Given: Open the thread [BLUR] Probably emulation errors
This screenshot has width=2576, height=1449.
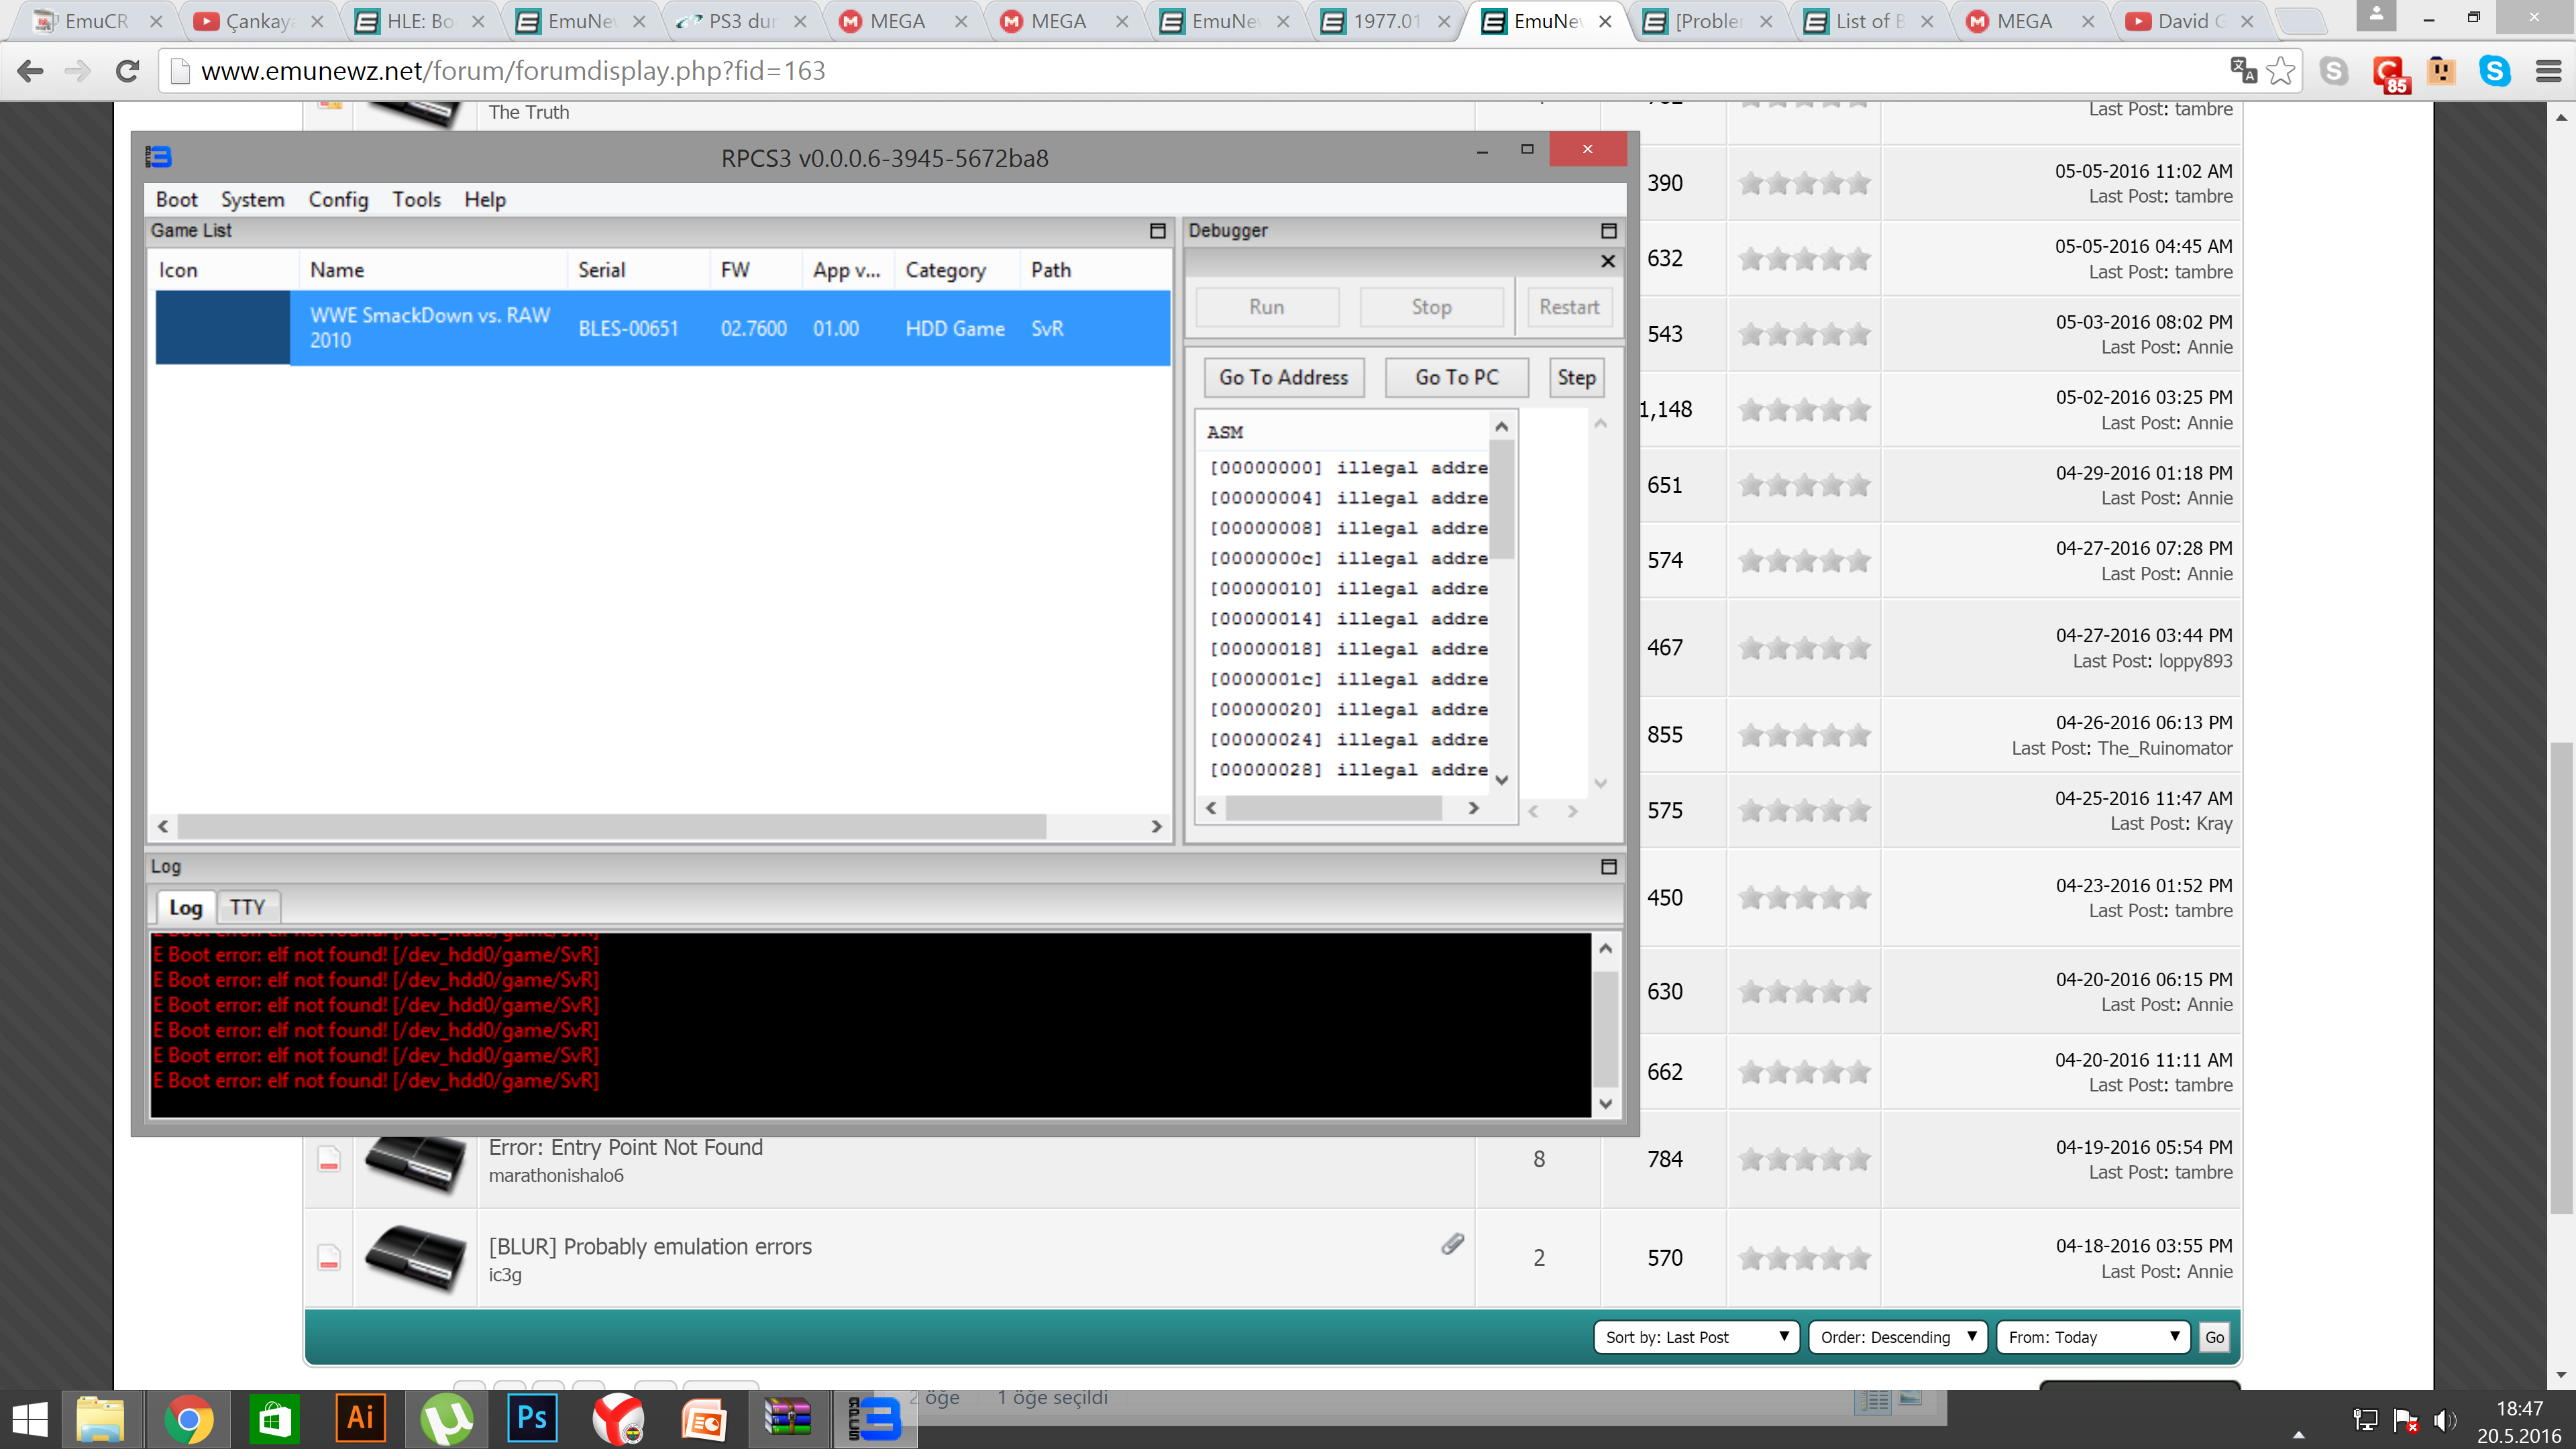Looking at the screenshot, I should [650, 1246].
